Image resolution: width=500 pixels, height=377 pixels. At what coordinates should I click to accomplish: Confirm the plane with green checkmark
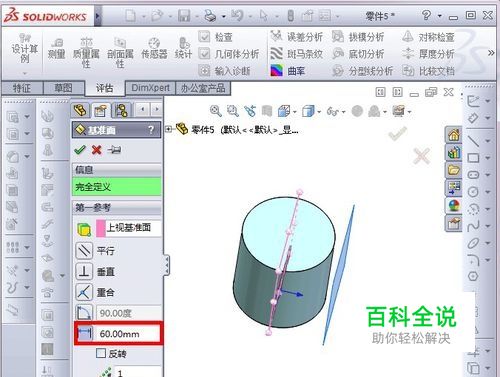(x=80, y=150)
